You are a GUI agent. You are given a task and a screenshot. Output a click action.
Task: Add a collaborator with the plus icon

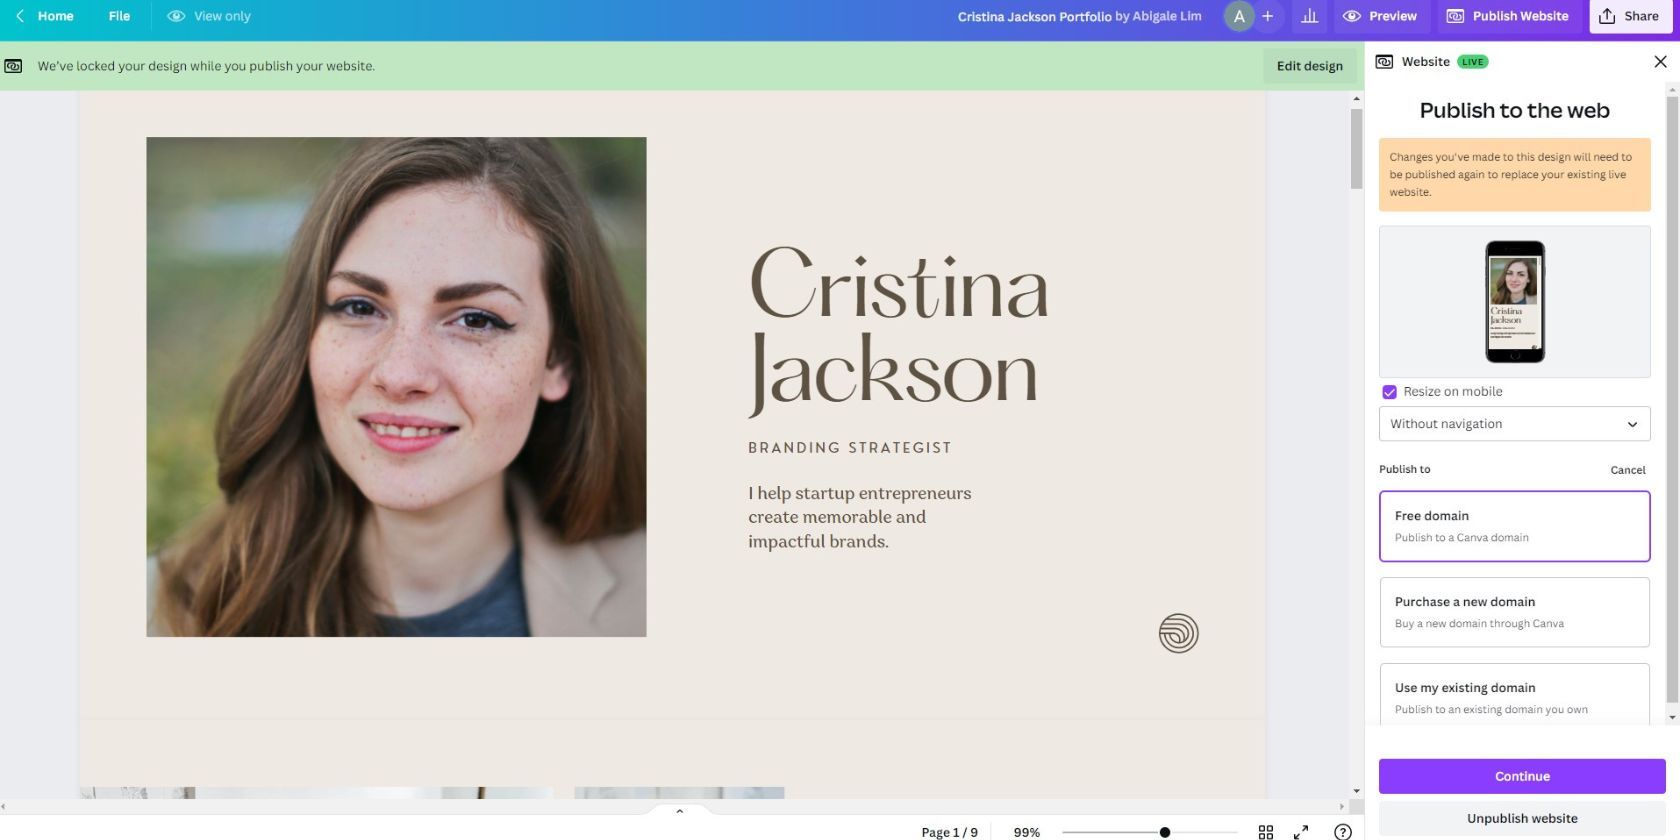(x=1268, y=16)
